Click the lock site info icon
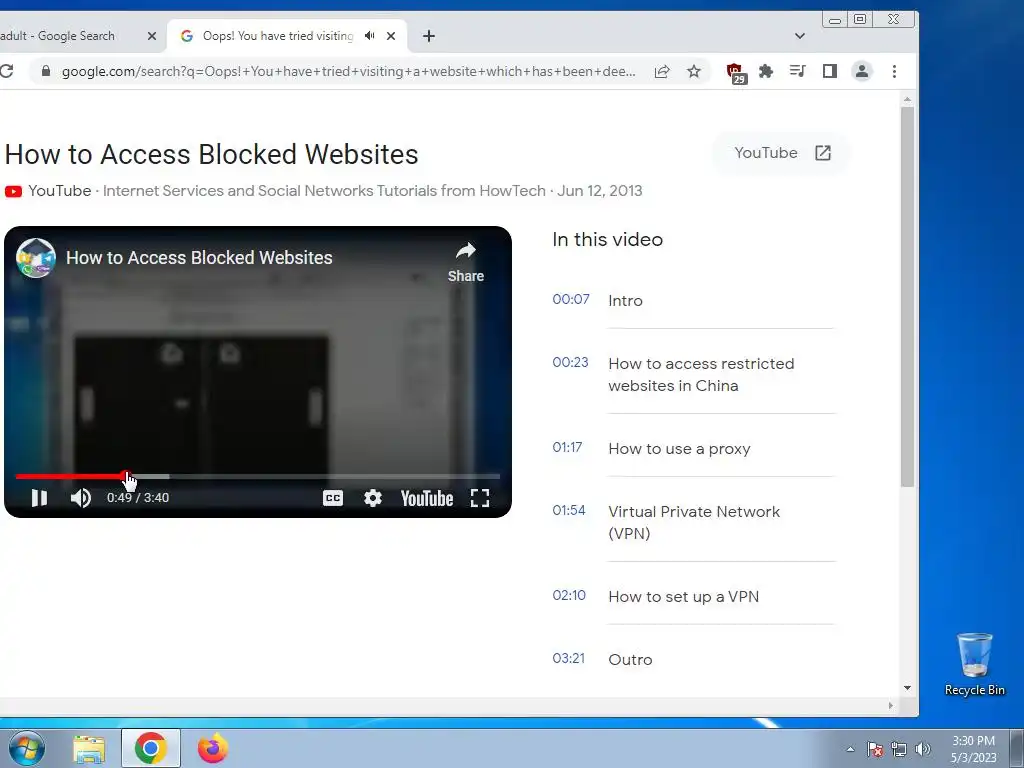Screen dimensions: 1024x768 tap(45, 71)
